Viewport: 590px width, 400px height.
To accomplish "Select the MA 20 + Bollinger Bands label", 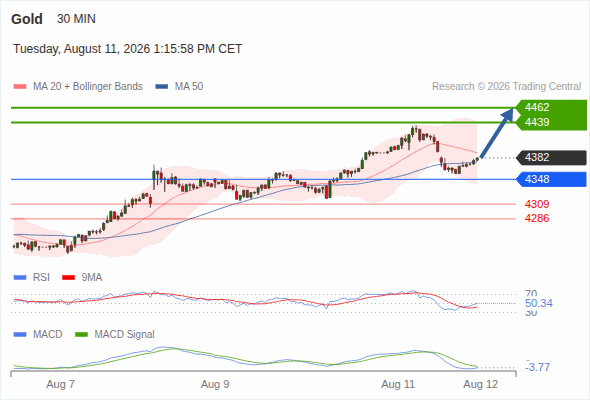I will 88,87.
